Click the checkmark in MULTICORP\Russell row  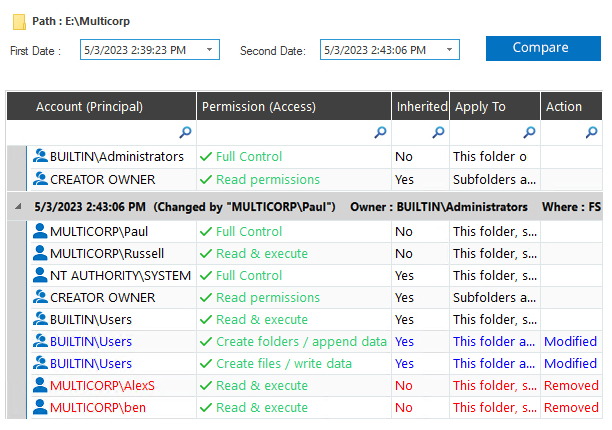tap(206, 254)
